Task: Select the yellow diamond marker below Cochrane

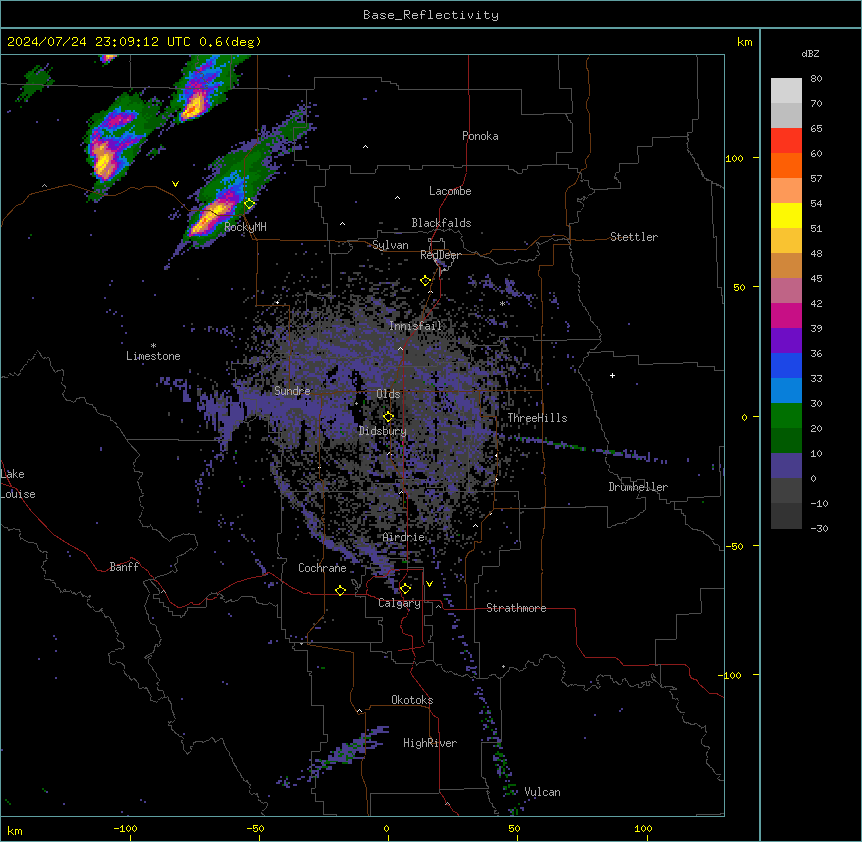Action: (340, 590)
